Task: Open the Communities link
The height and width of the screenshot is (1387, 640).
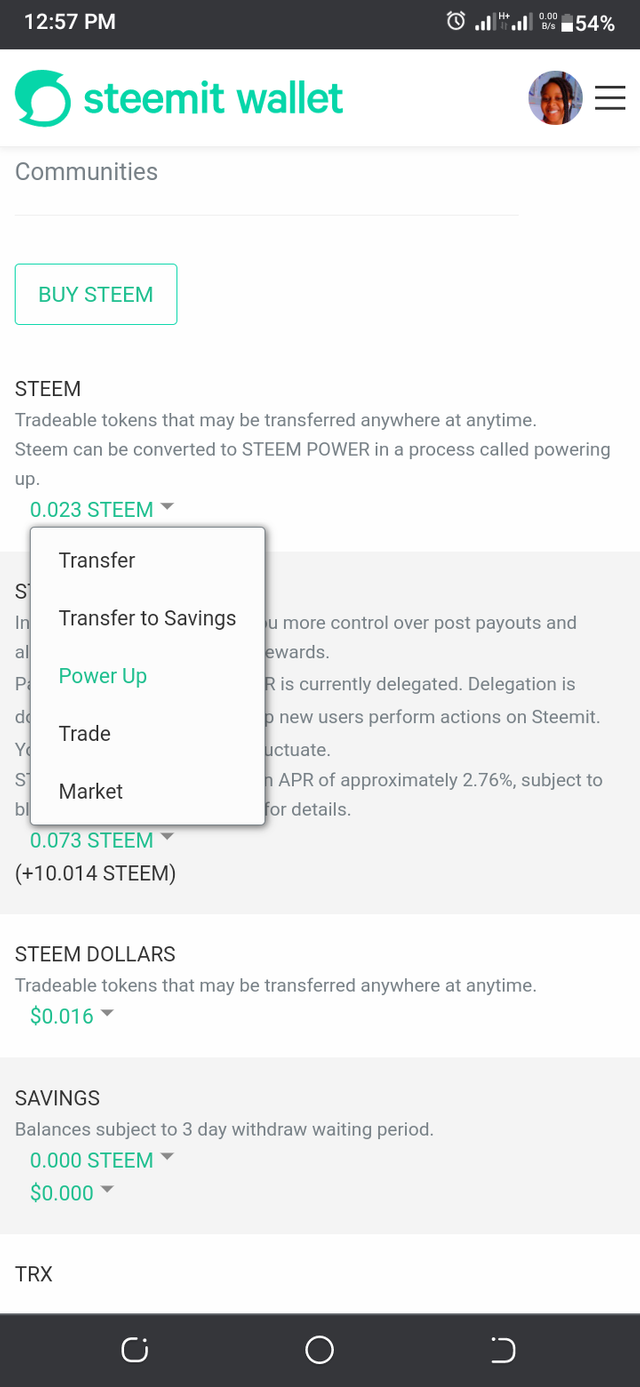Action: pos(87,172)
